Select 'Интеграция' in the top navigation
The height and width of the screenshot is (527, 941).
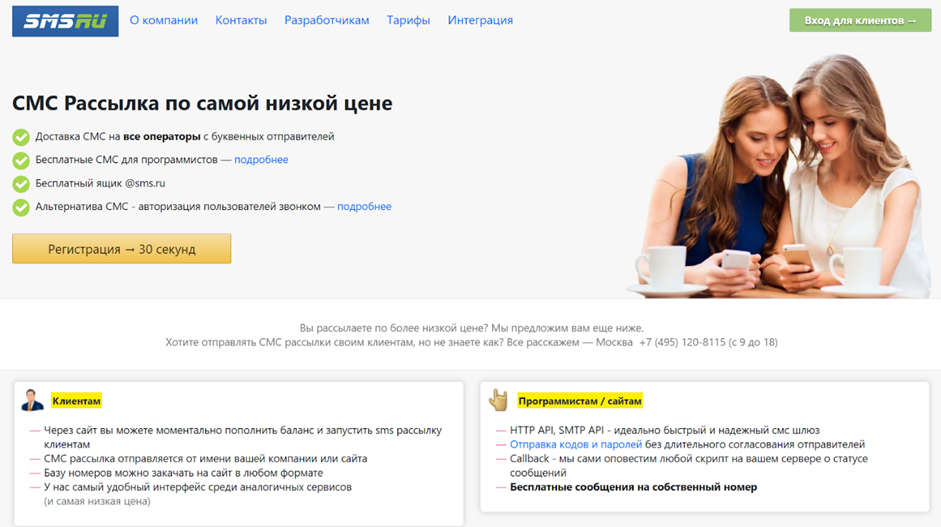480,21
